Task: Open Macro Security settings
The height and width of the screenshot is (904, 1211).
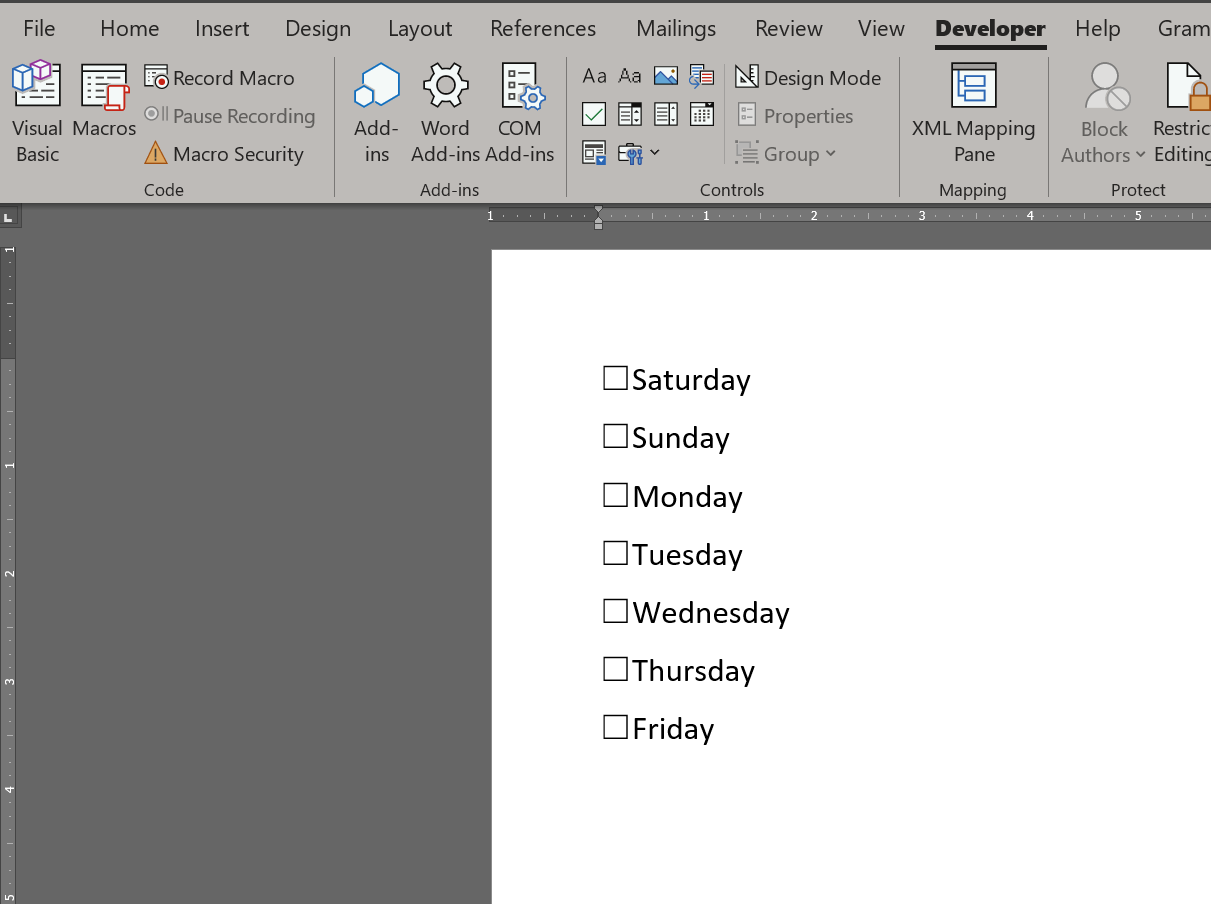Action: [224, 154]
